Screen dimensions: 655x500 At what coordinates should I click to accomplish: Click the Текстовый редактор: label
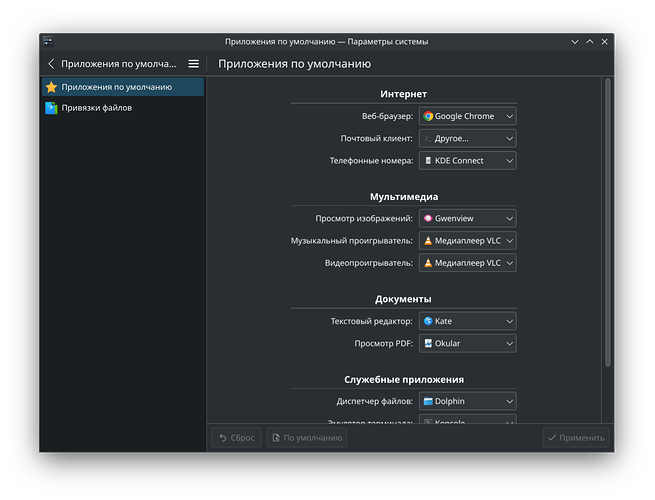[371, 321]
